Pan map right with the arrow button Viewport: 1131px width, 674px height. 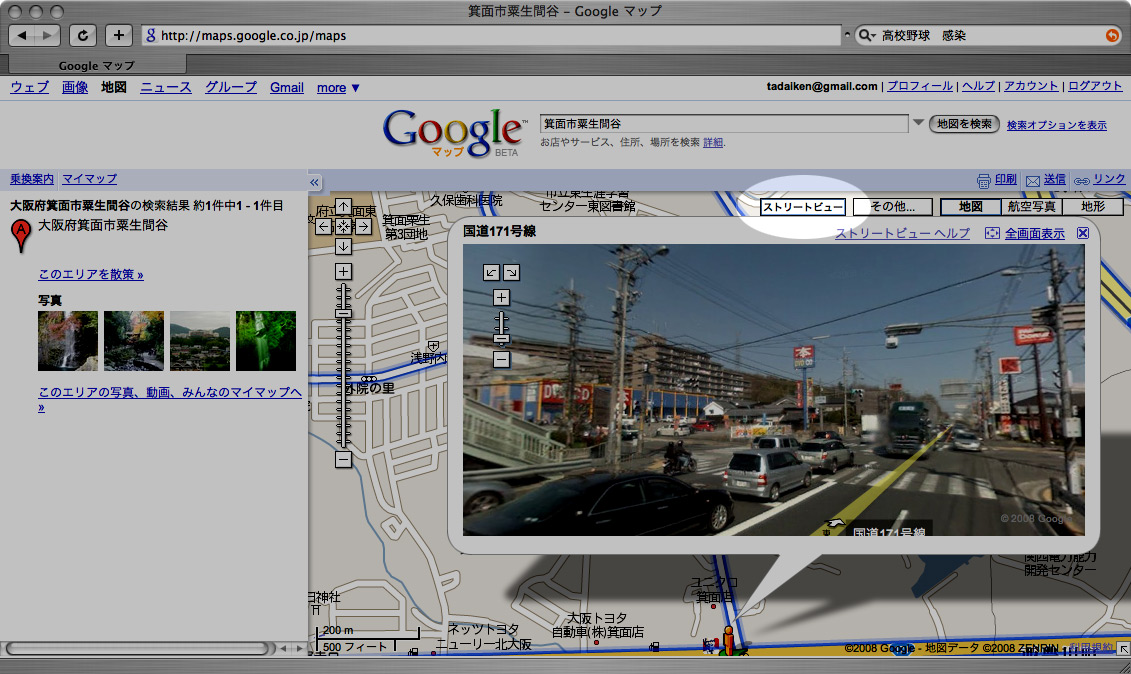(363, 227)
